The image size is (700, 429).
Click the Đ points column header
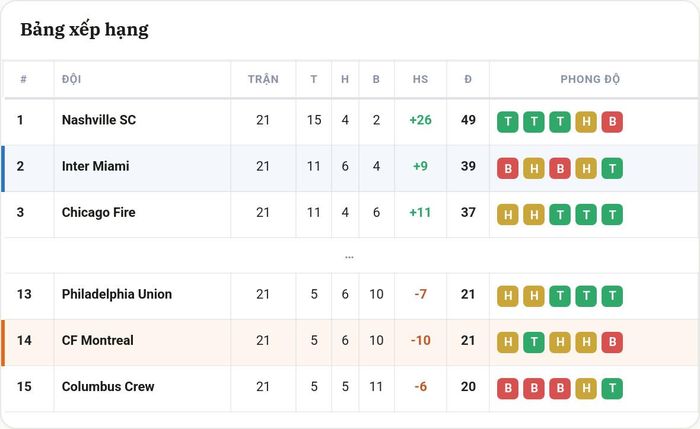pos(468,79)
